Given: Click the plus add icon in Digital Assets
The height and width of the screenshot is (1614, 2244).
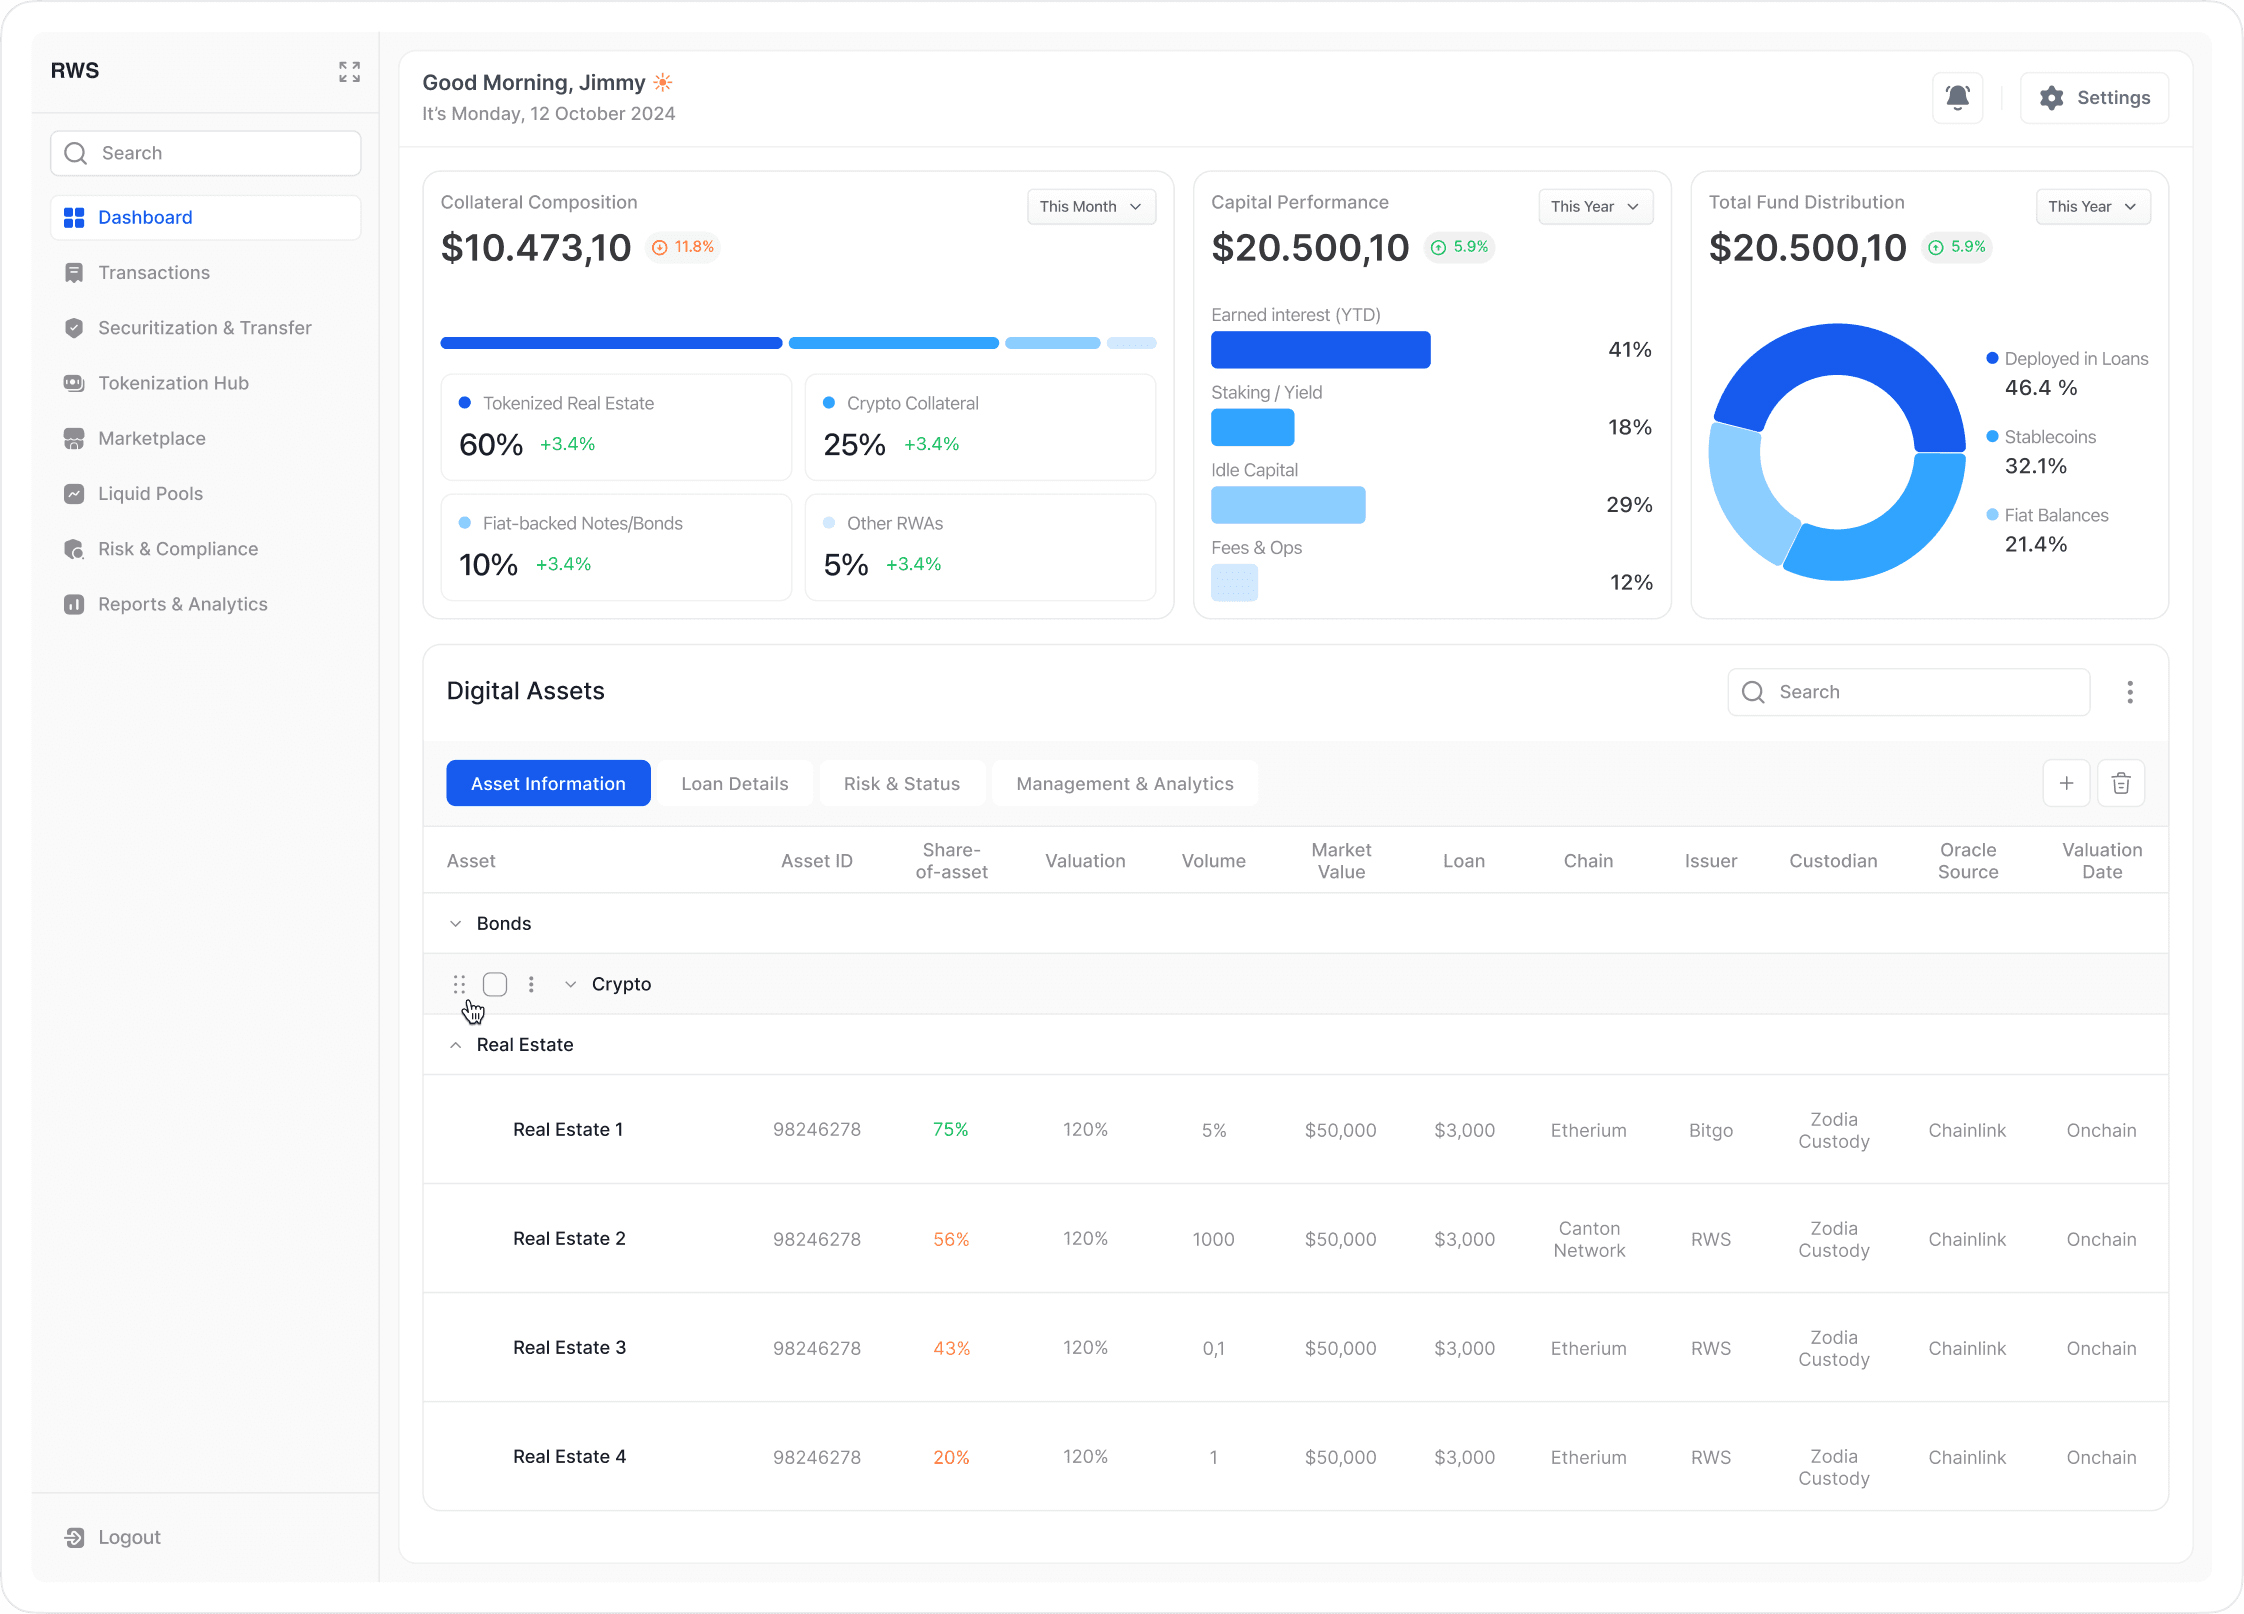Looking at the screenshot, I should tap(2066, 784).
